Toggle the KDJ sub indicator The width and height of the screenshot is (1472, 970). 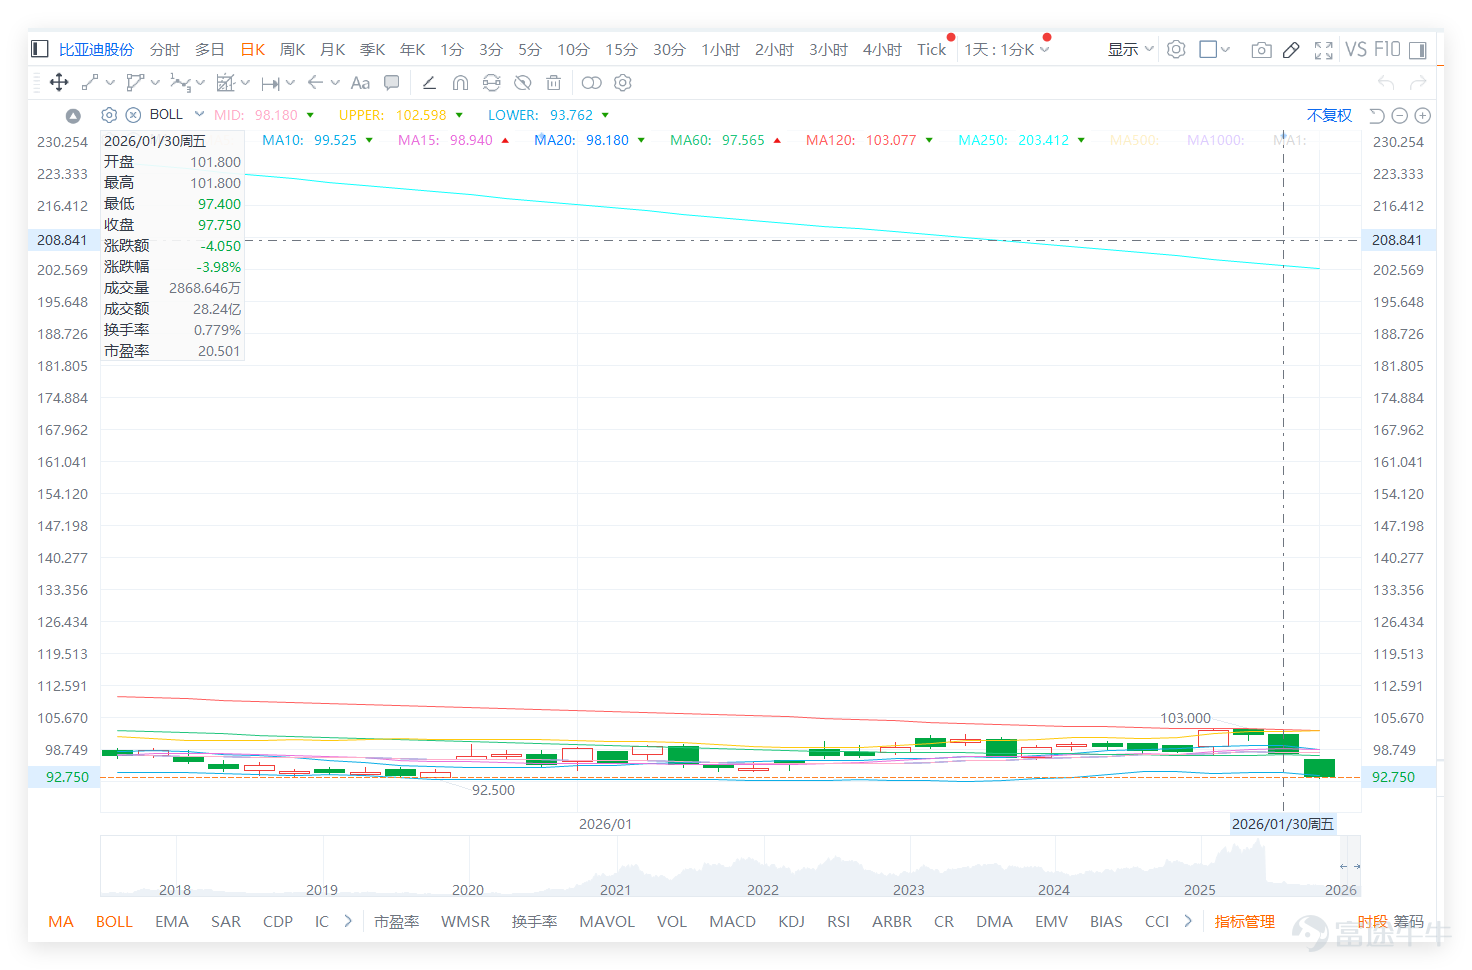[792, 921]
